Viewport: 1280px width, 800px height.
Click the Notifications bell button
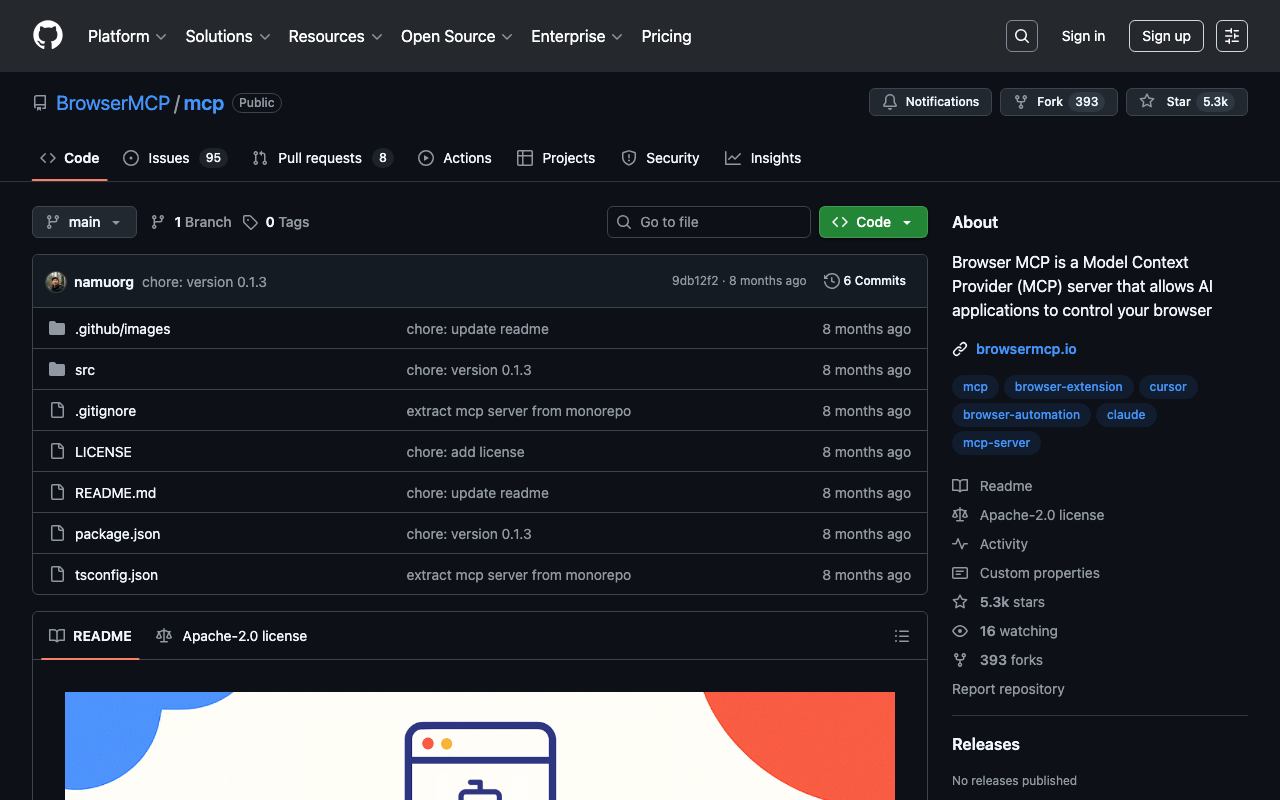(930, 102)
